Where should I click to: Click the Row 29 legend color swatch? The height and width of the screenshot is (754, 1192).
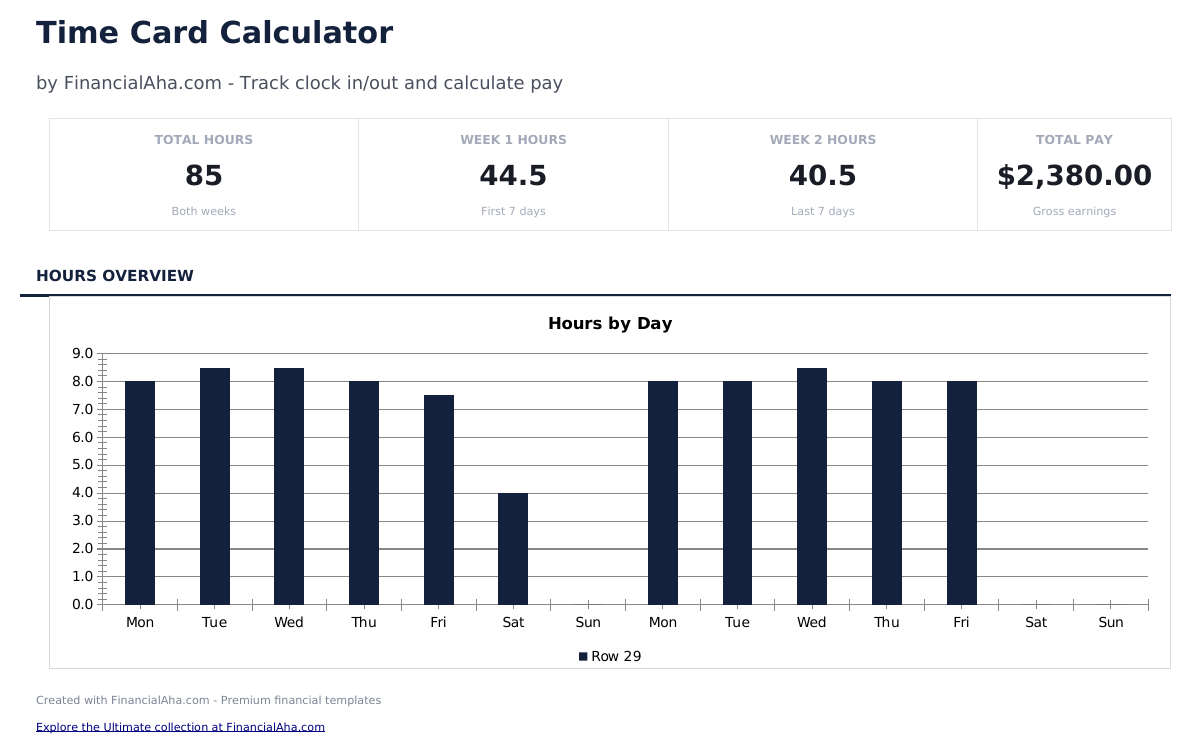click(583, 657)
